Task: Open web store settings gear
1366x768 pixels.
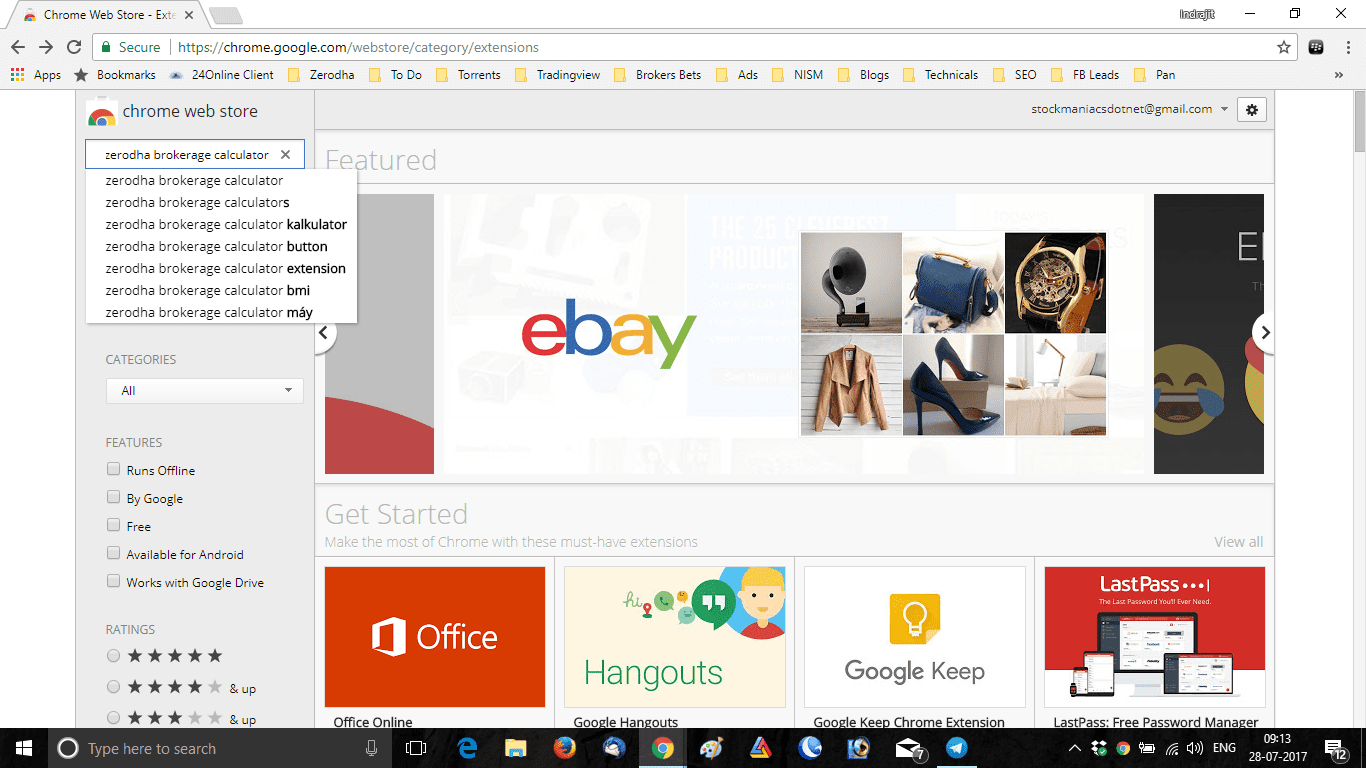Action: [1252, 110]
